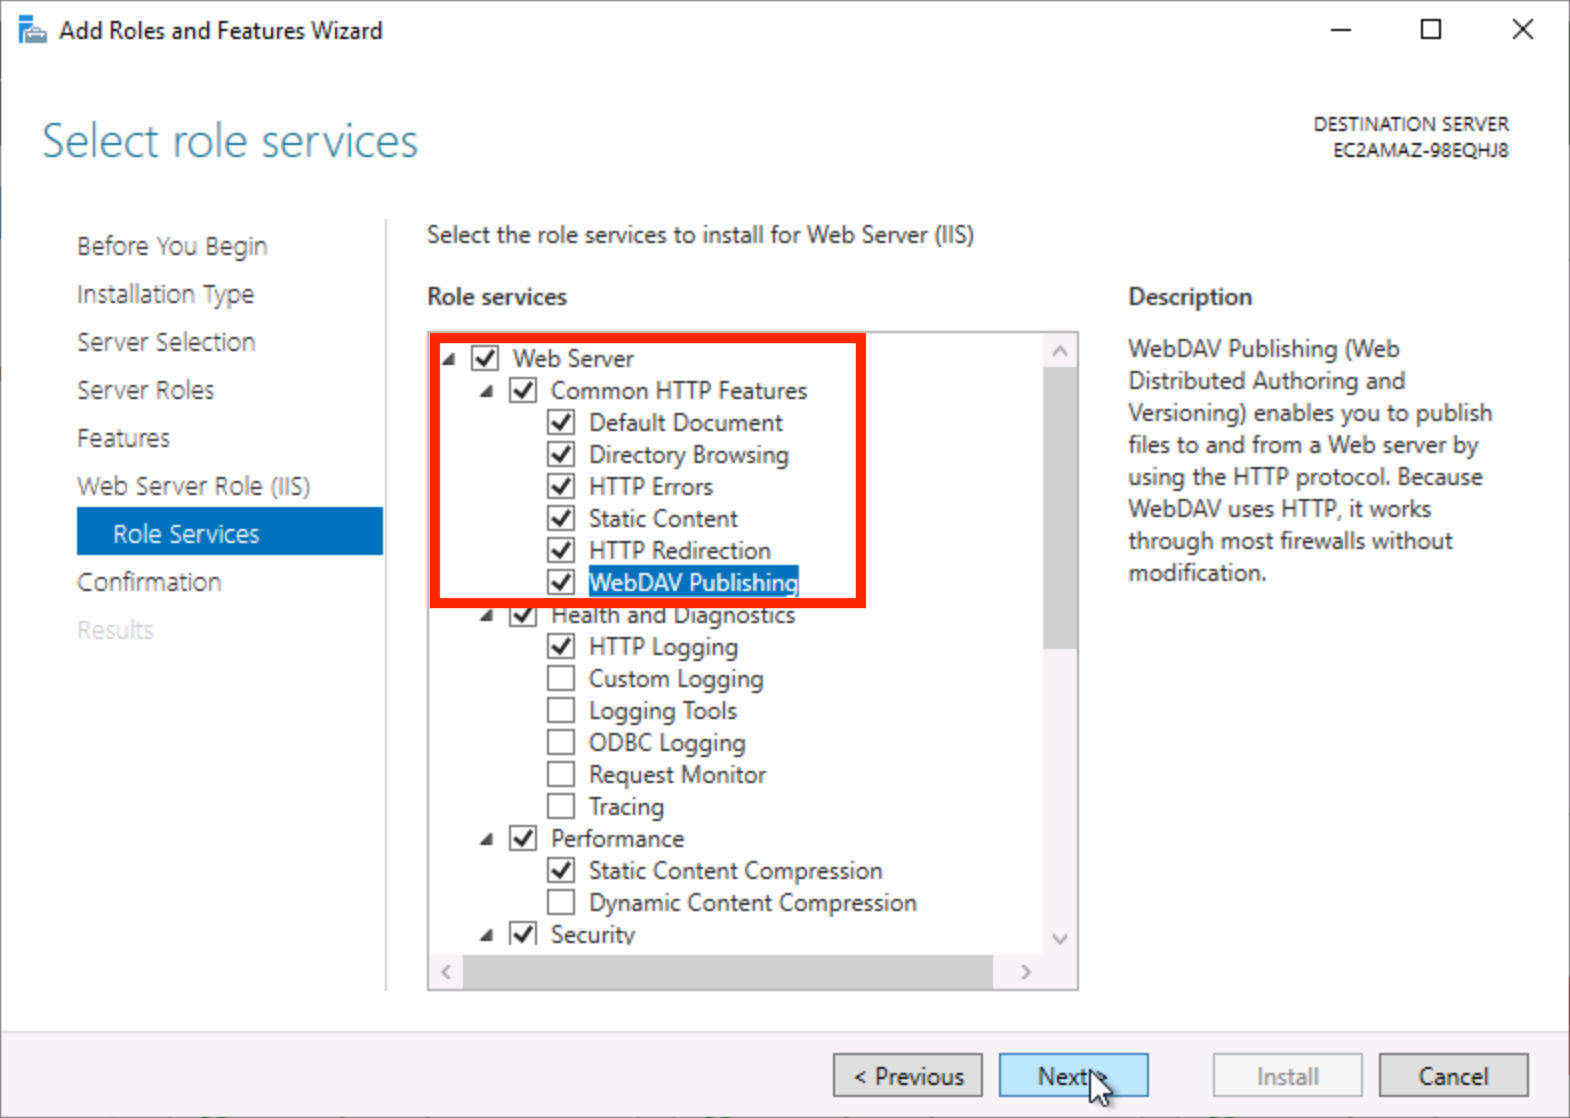Uncheck the HTTP Logging checkbox

click(561, 646)
